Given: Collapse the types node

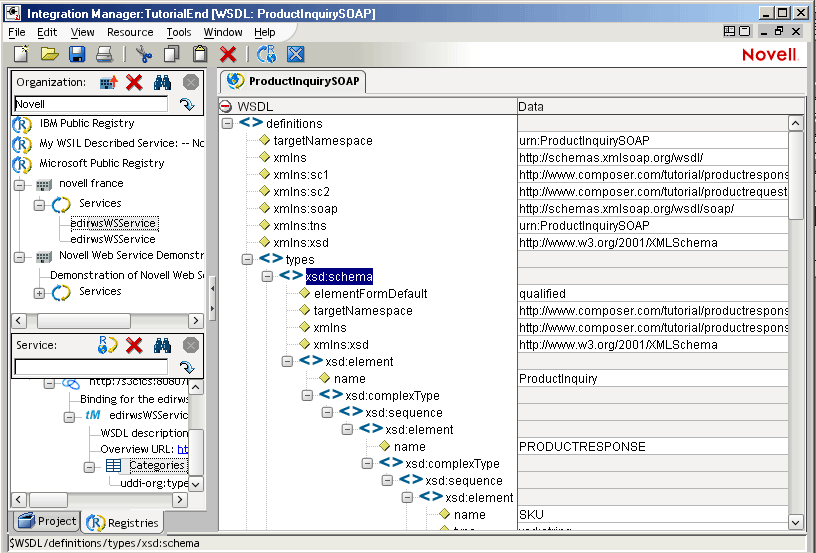Looking at the screenshot, I should tap(247, 259).
